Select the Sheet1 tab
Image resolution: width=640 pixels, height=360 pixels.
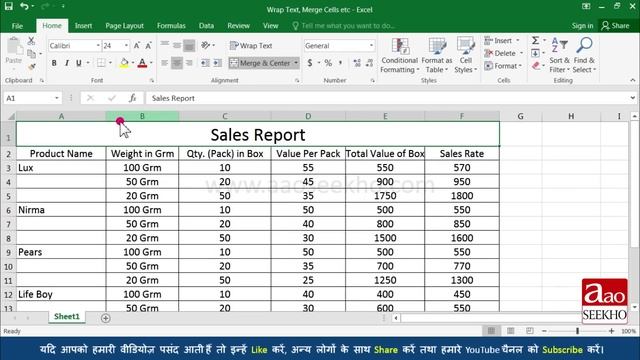(x=67, y=317)
